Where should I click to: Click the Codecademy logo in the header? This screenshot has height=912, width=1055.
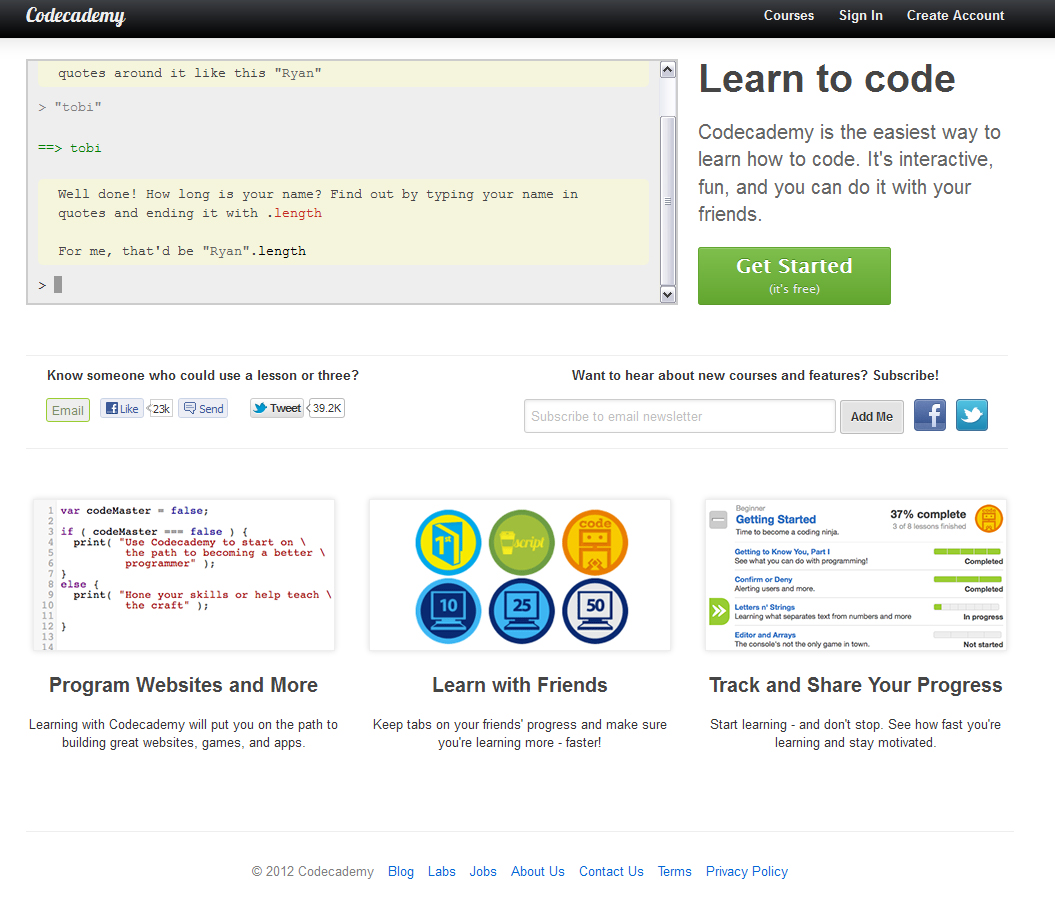[x=75, y=16]
